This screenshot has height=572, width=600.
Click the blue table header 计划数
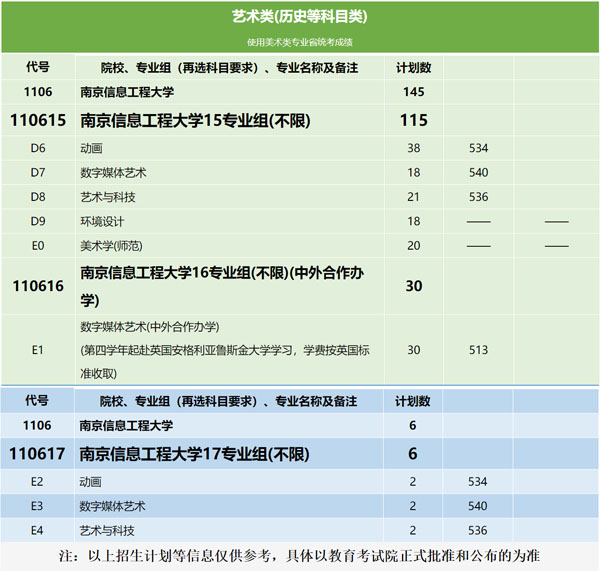click(x=413, y=401)
